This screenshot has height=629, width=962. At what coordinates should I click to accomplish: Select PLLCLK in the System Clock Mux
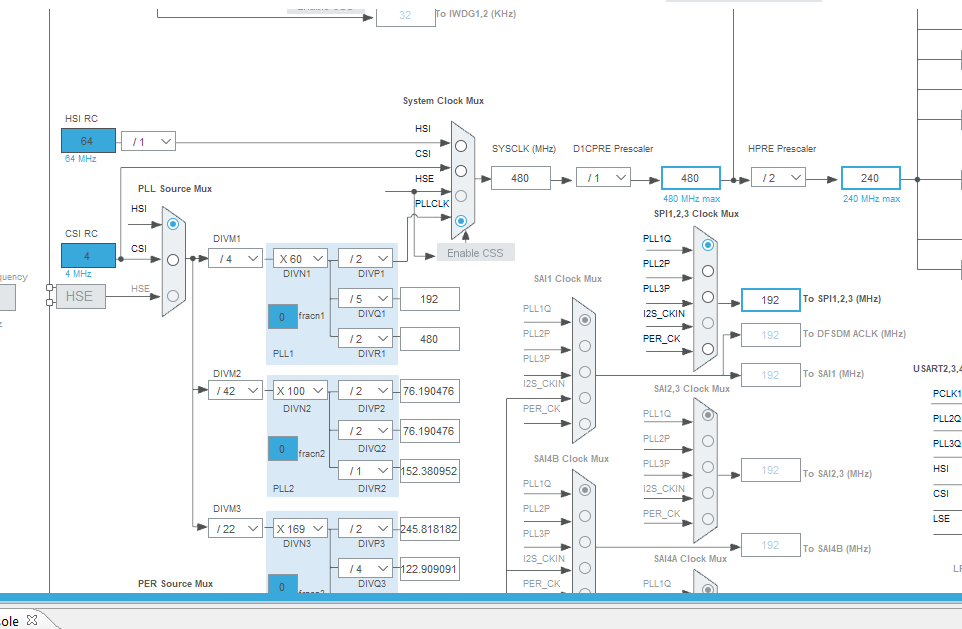point(460,220)
